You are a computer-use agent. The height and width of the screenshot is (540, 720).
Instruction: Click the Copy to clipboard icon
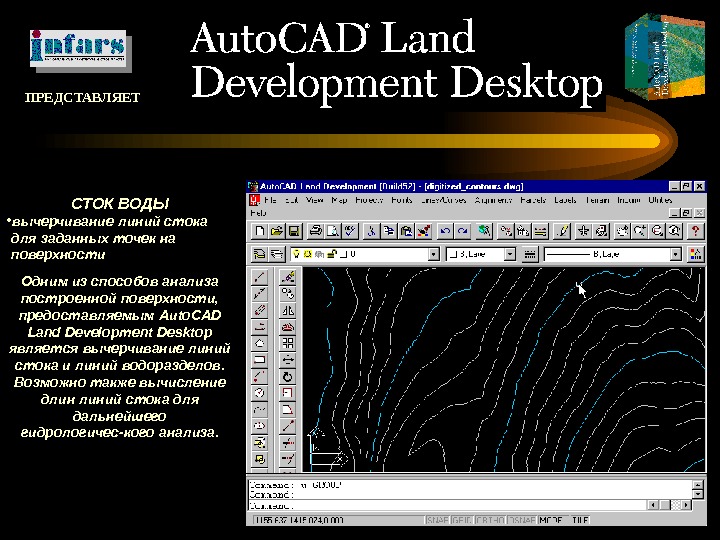coord(389,231)
